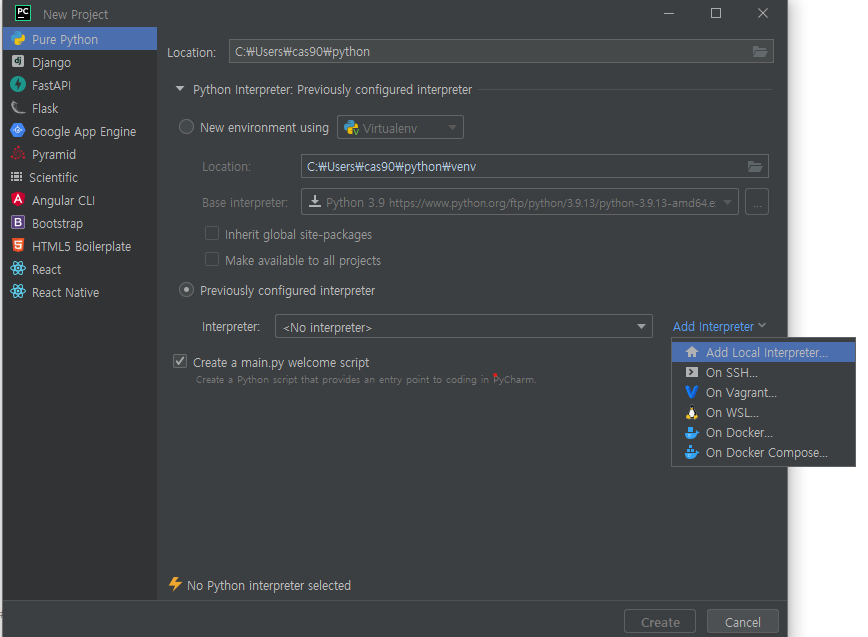Collapse the Python Interpreter section

click(180, 89)
